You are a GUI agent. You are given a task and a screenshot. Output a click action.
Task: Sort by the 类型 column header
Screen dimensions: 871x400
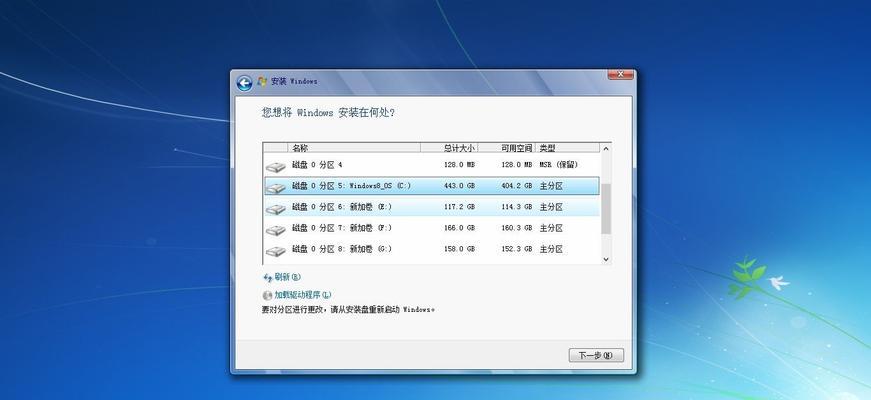pyautogui.click(x=568, y=148)
